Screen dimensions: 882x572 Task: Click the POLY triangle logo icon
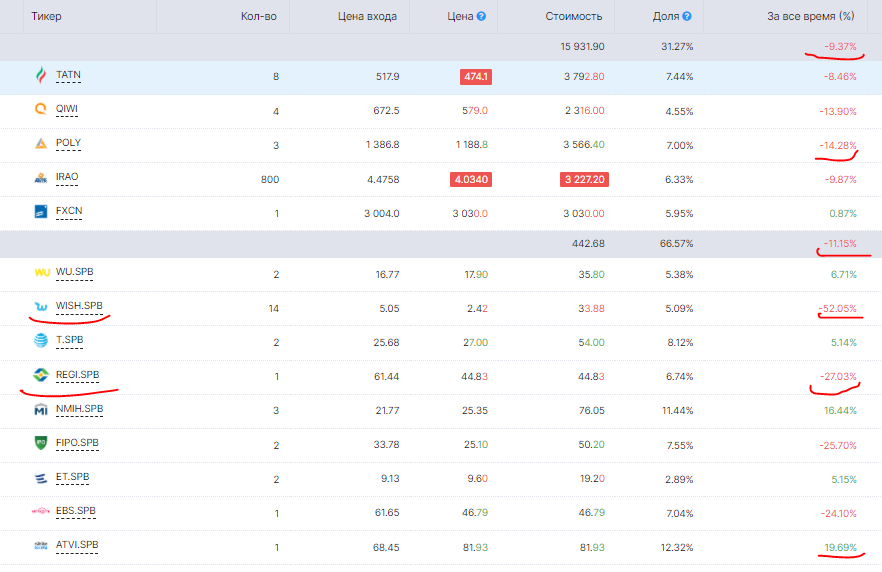click(x=40, y=143)
